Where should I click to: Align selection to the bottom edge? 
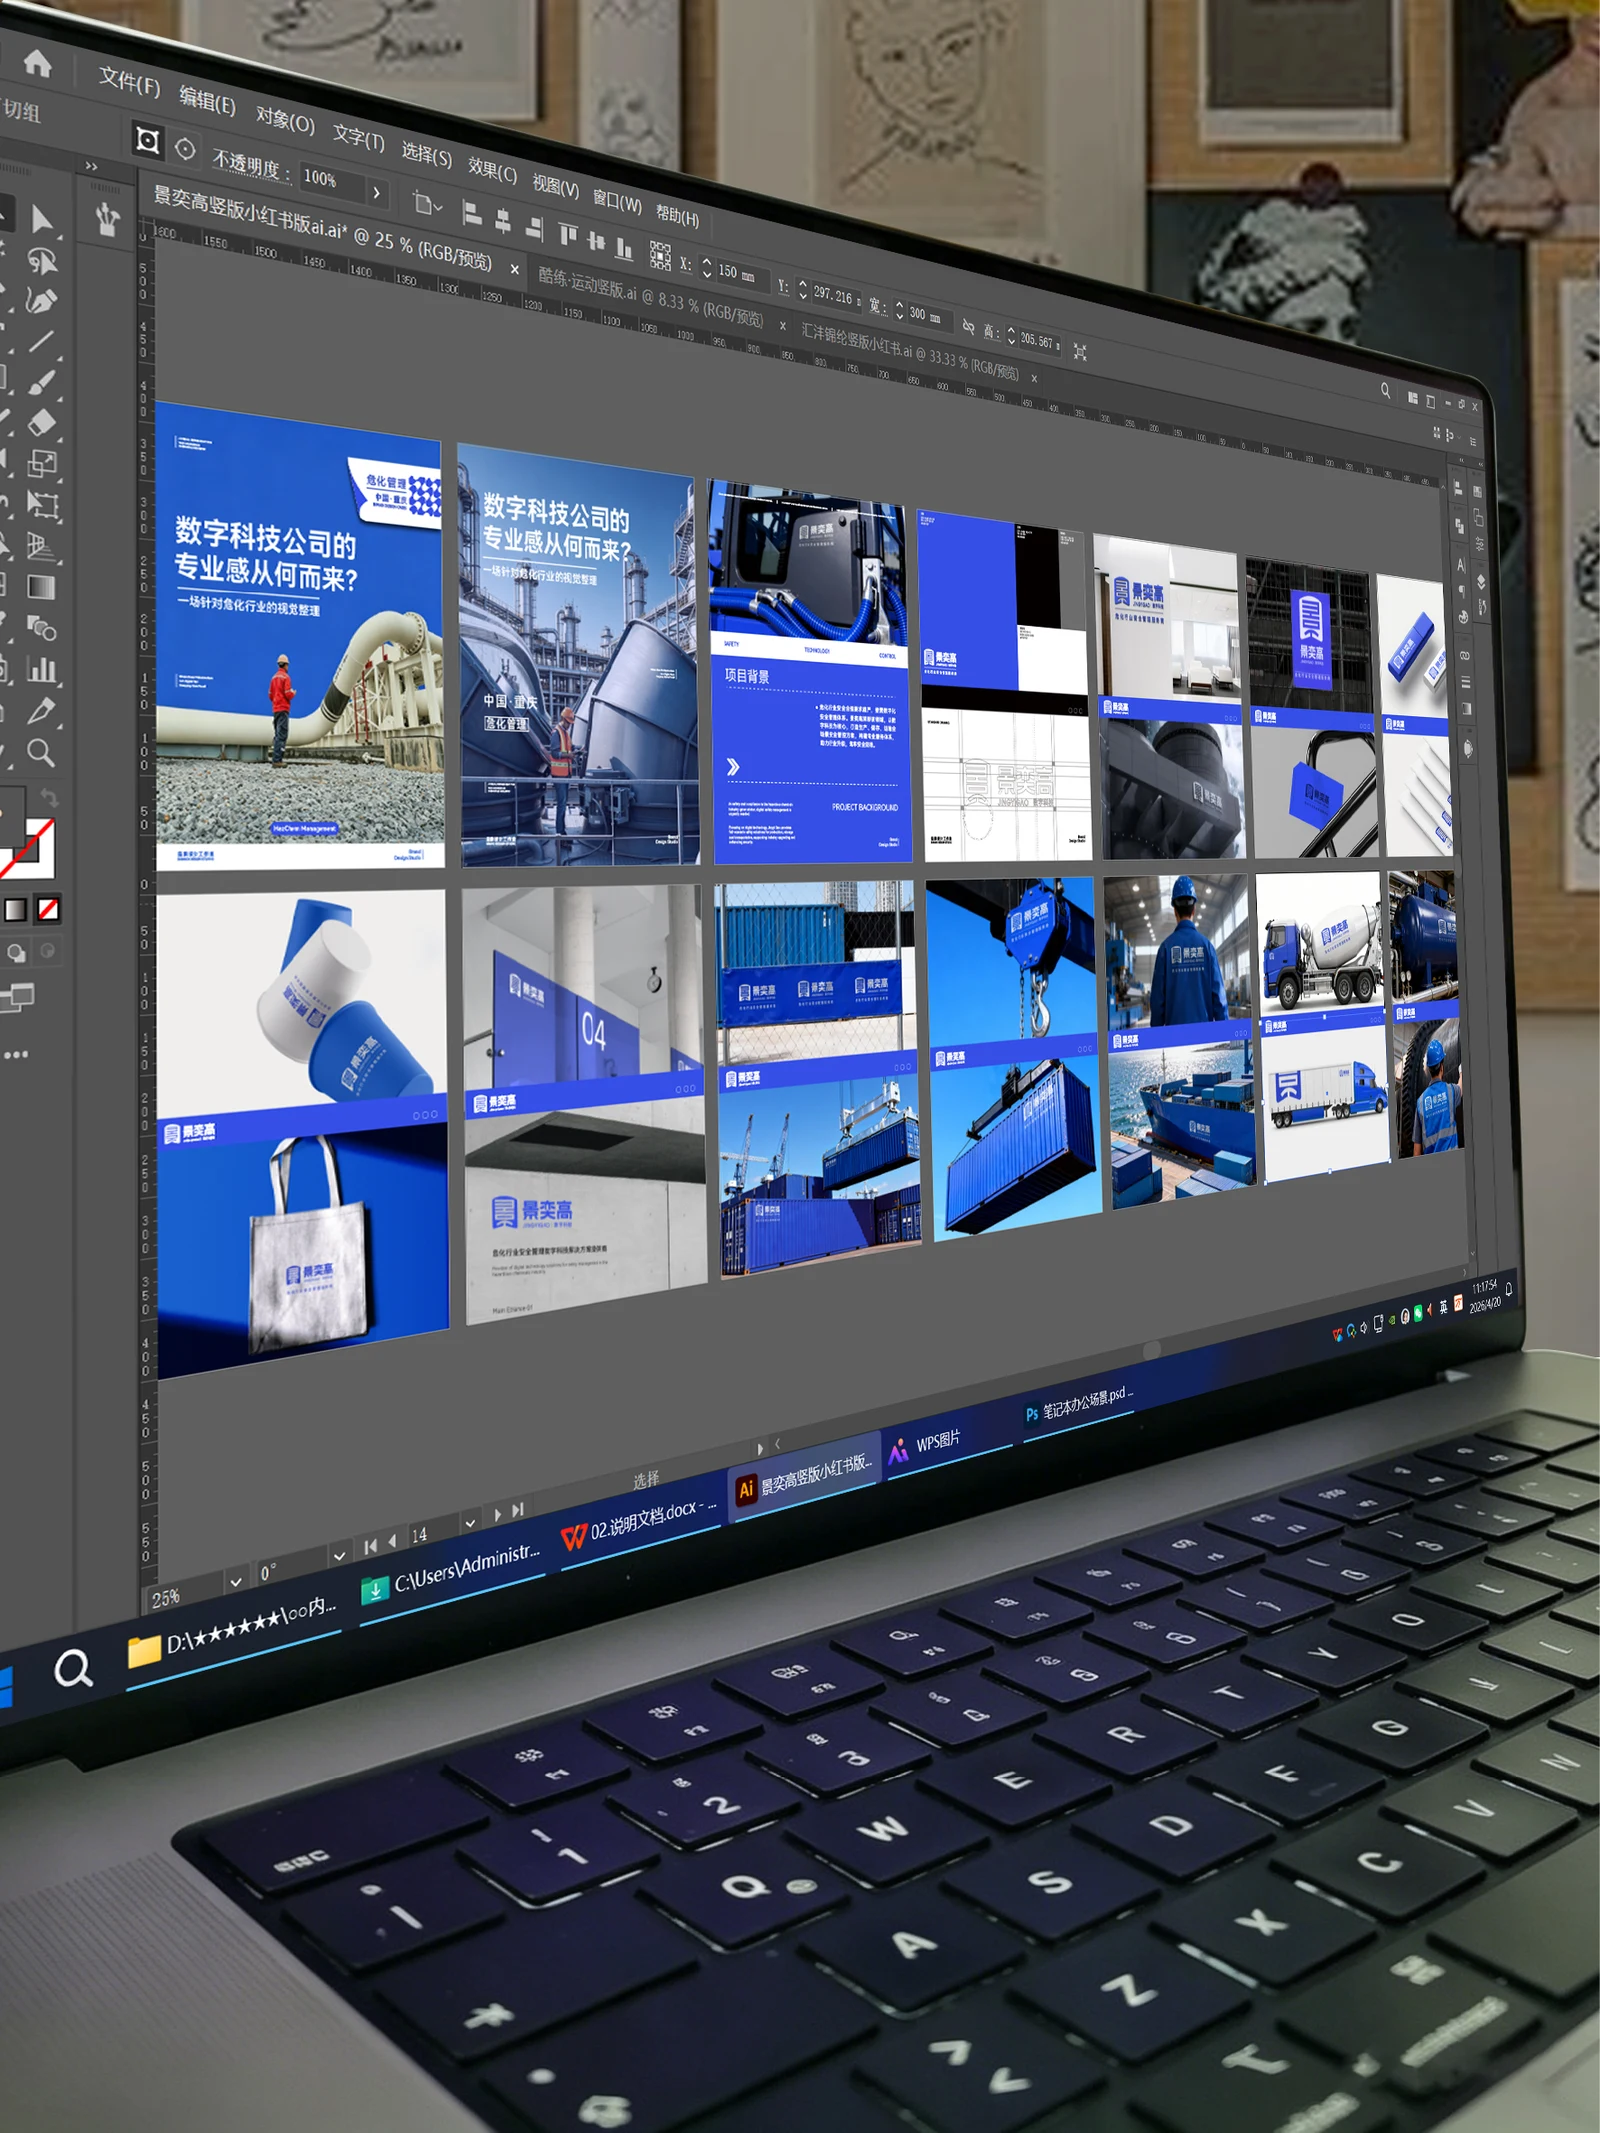pyautogui.click(x=624, y=247)
